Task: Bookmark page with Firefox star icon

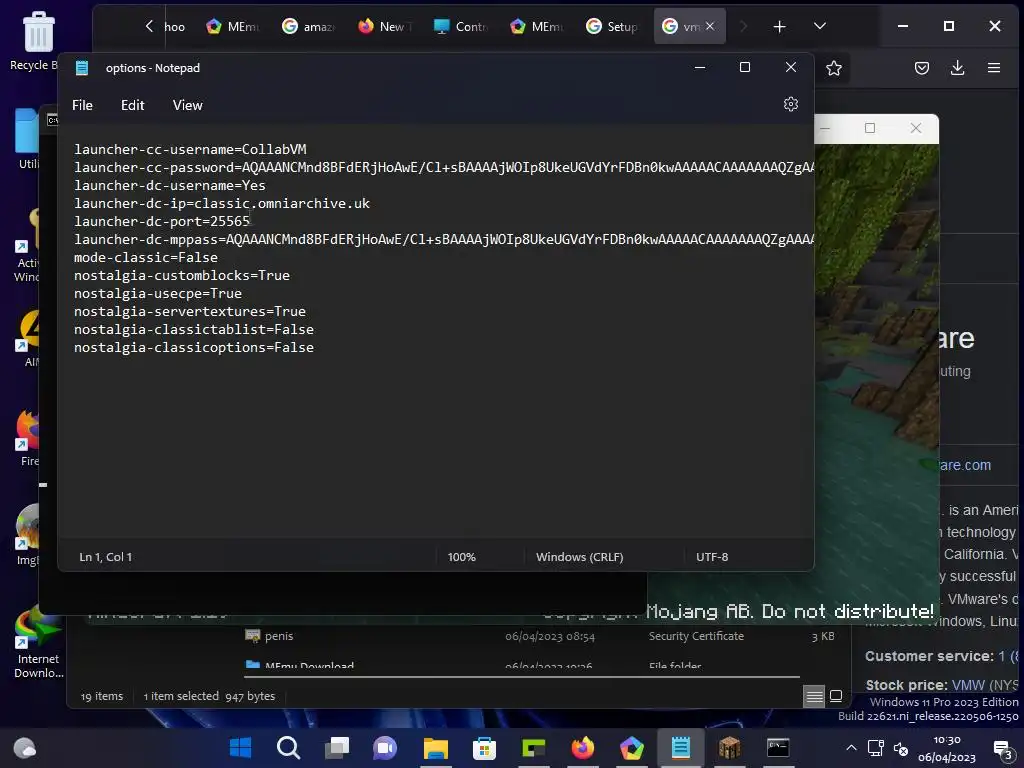Action: pos(833,68)
